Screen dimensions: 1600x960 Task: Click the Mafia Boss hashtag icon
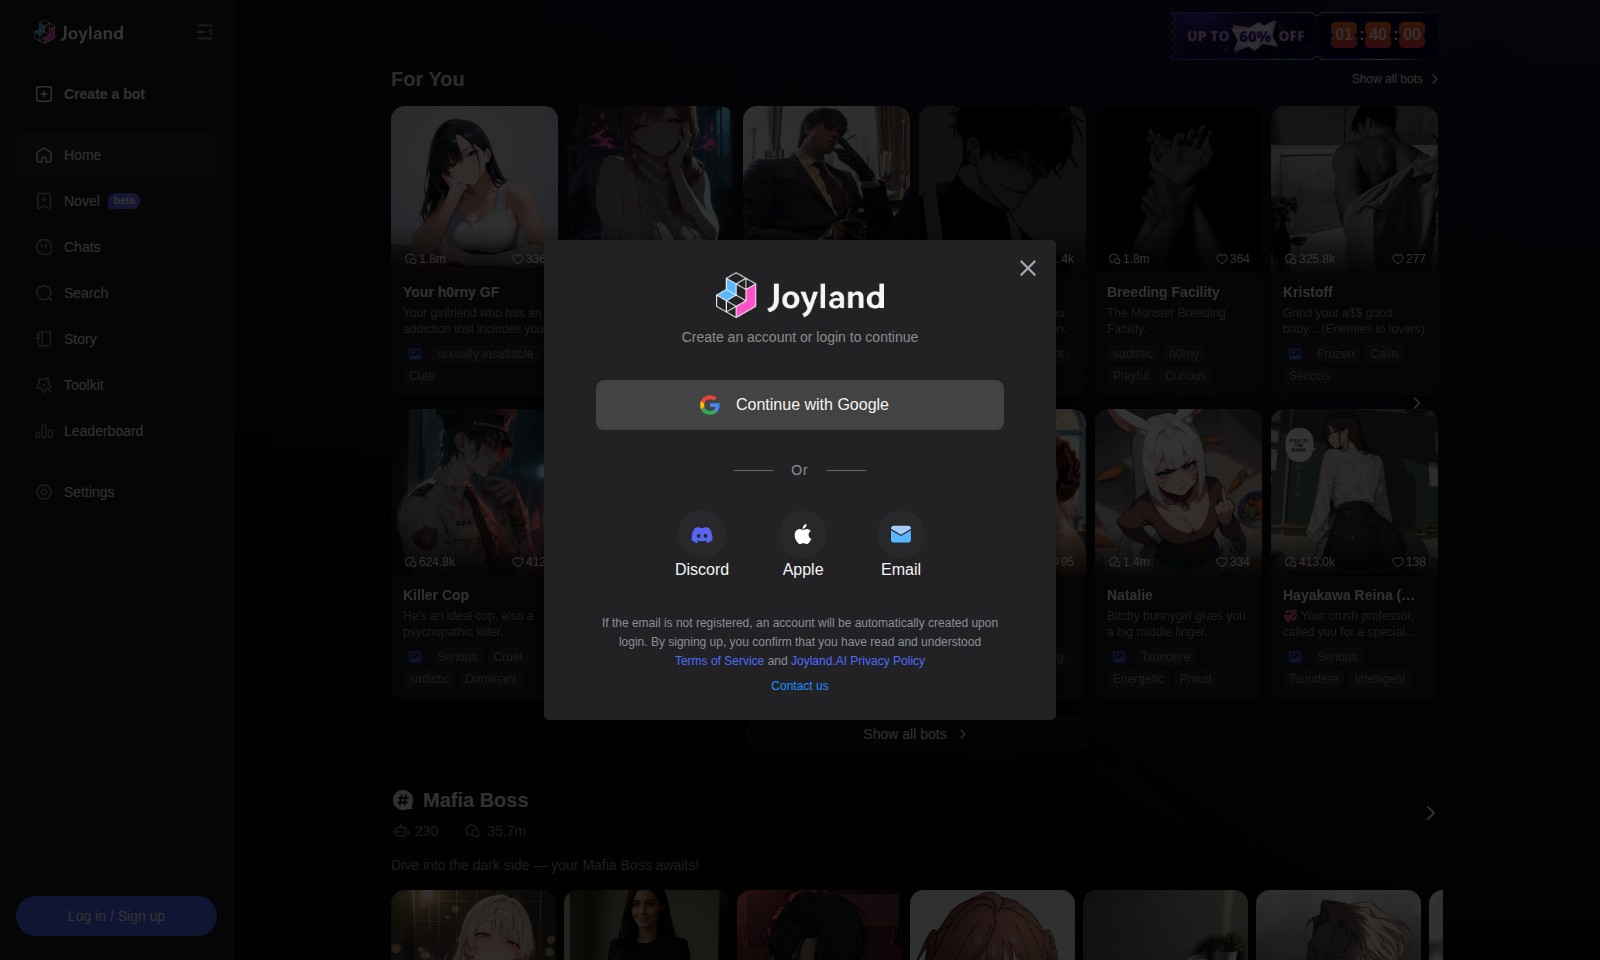pyautogui.click(x=403, y=800)
